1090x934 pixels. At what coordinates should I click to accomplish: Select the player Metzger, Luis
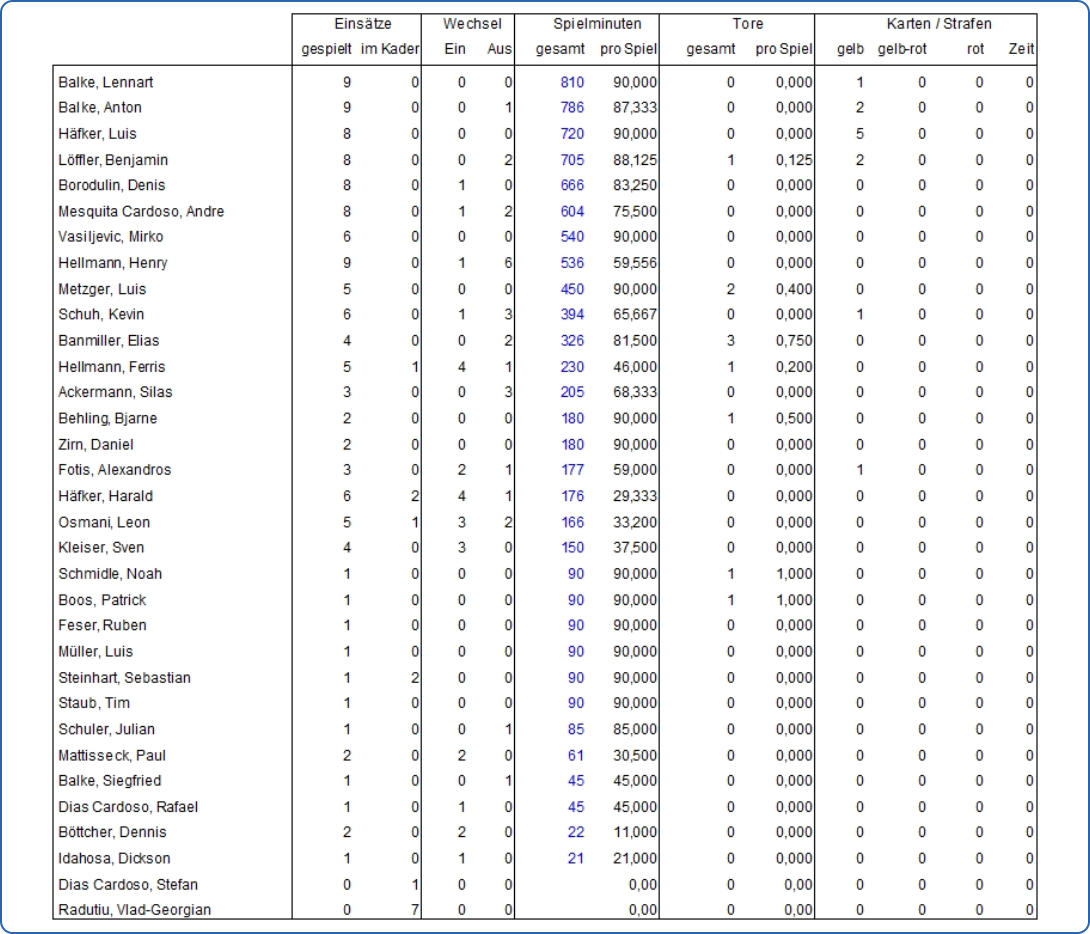click(x=102, y=289)
